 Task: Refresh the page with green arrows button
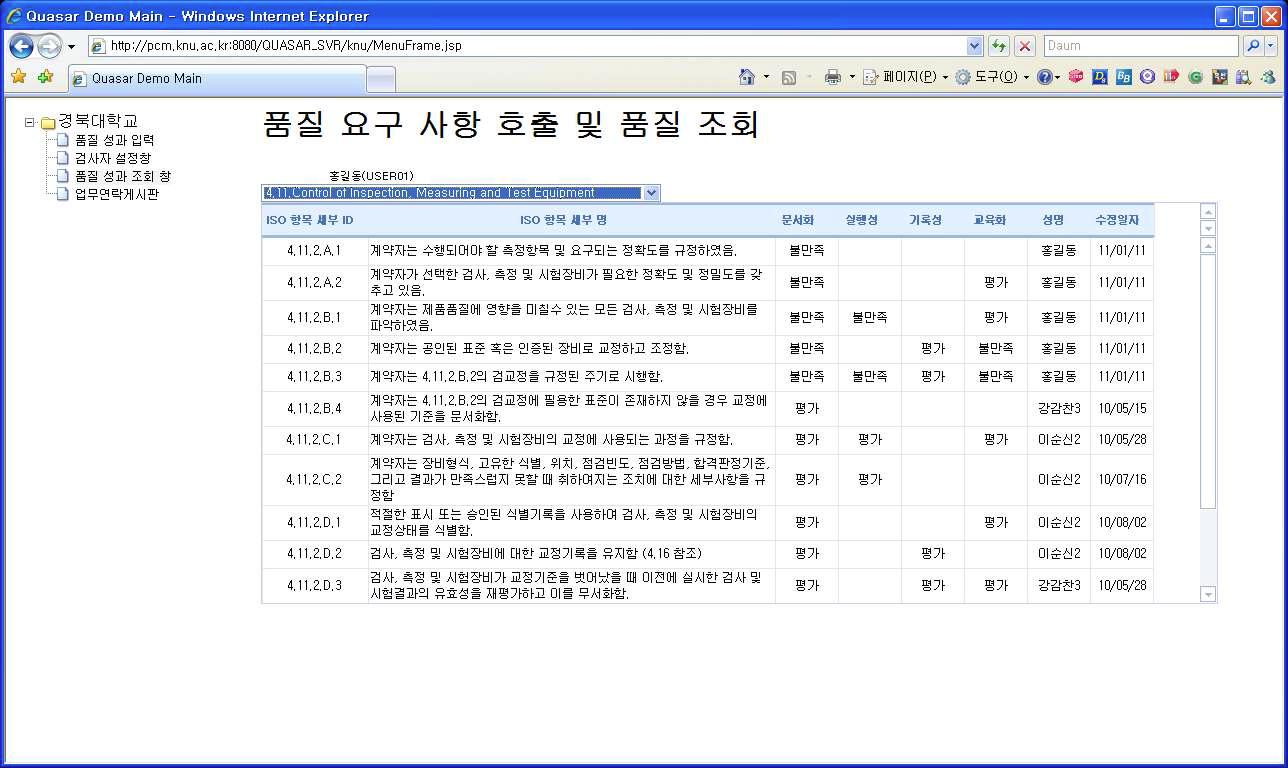click(998, 46)
